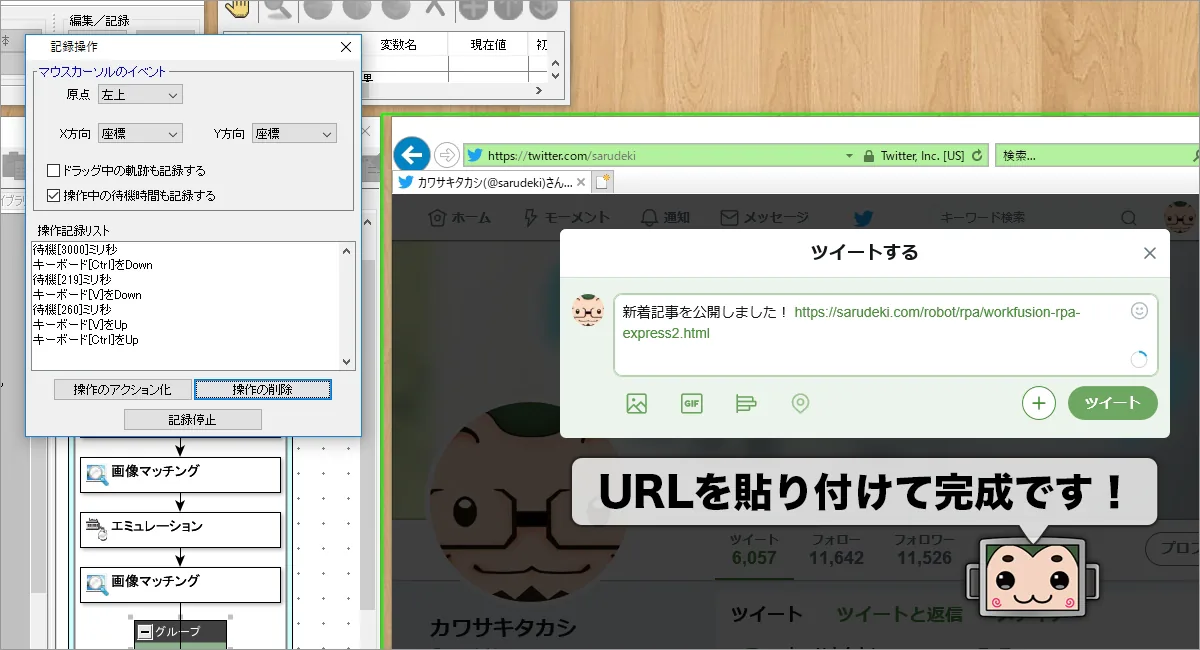The image size is (1200, 650).
Task: Open the フォロワー 11,526 count
Action: (923, 549)
